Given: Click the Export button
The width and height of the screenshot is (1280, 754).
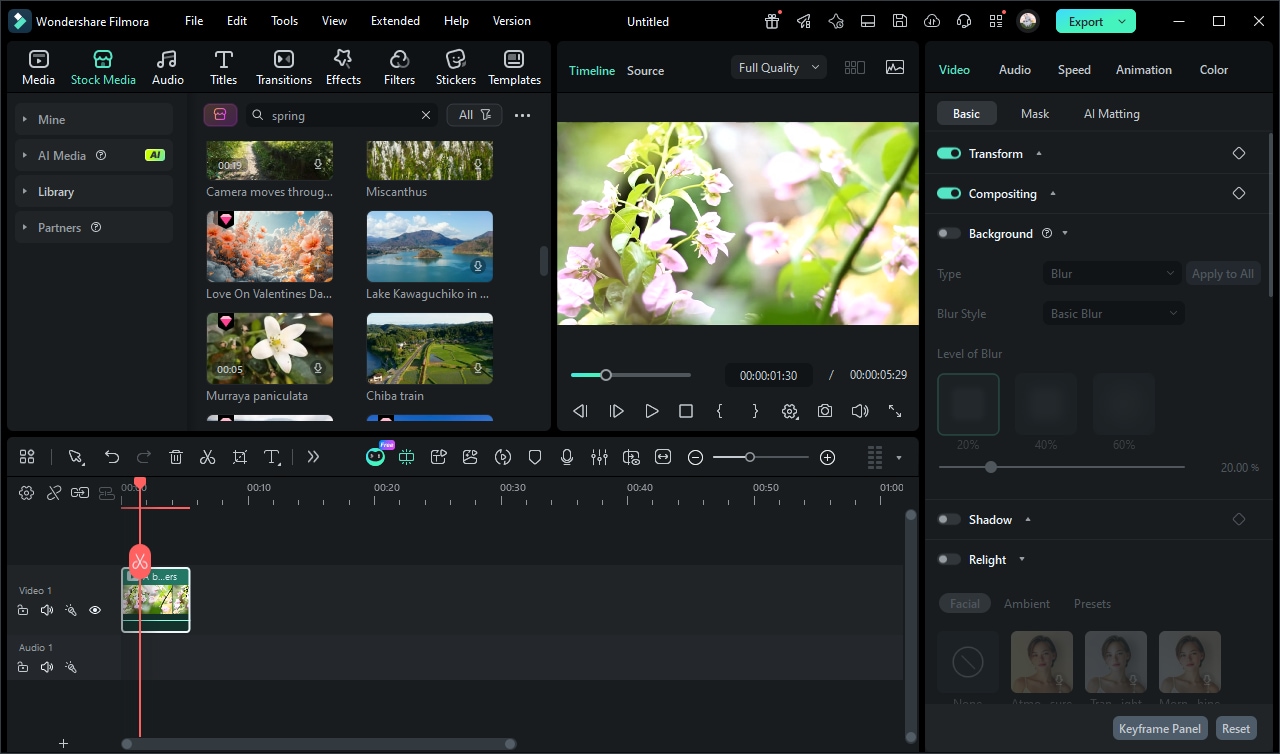Looking at the screenshot, I should 1086,21.
